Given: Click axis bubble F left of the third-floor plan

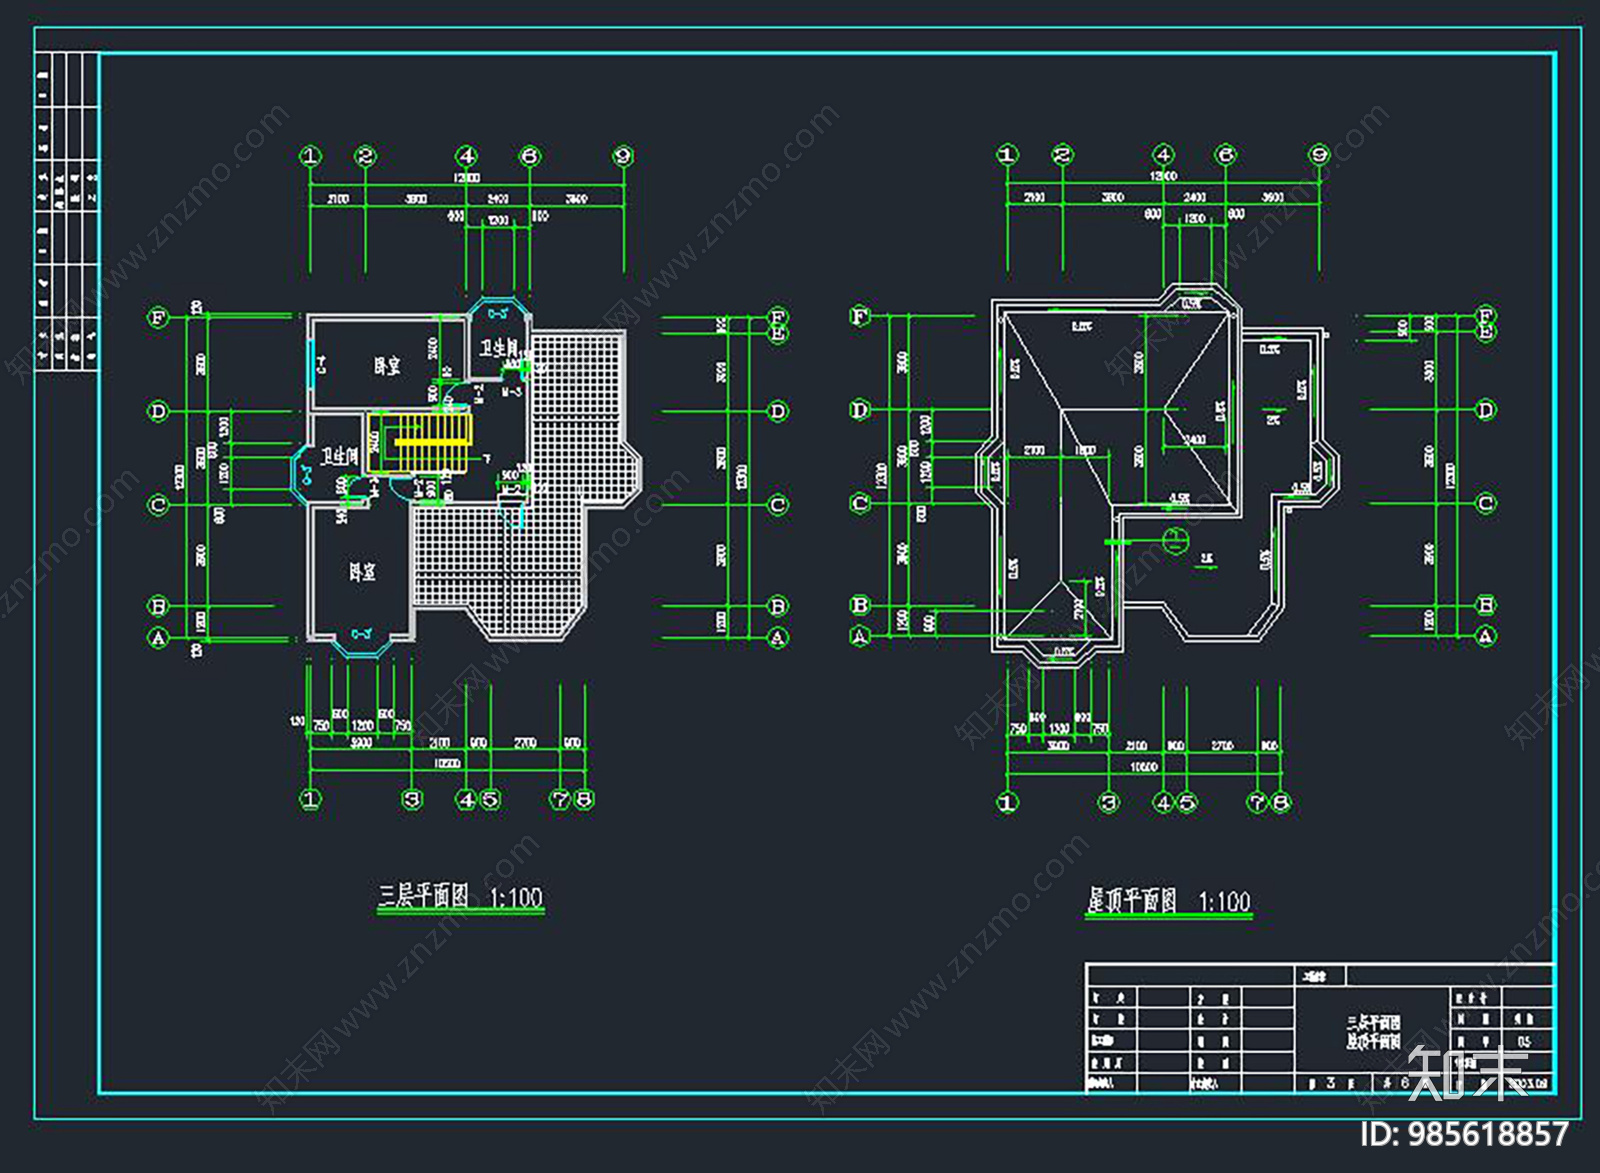Looking at the screenshot, I should click(158, 318).
